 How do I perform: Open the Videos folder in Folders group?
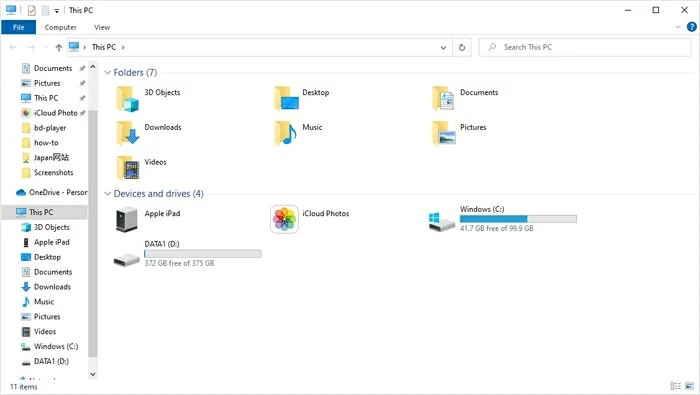point(128,168)
